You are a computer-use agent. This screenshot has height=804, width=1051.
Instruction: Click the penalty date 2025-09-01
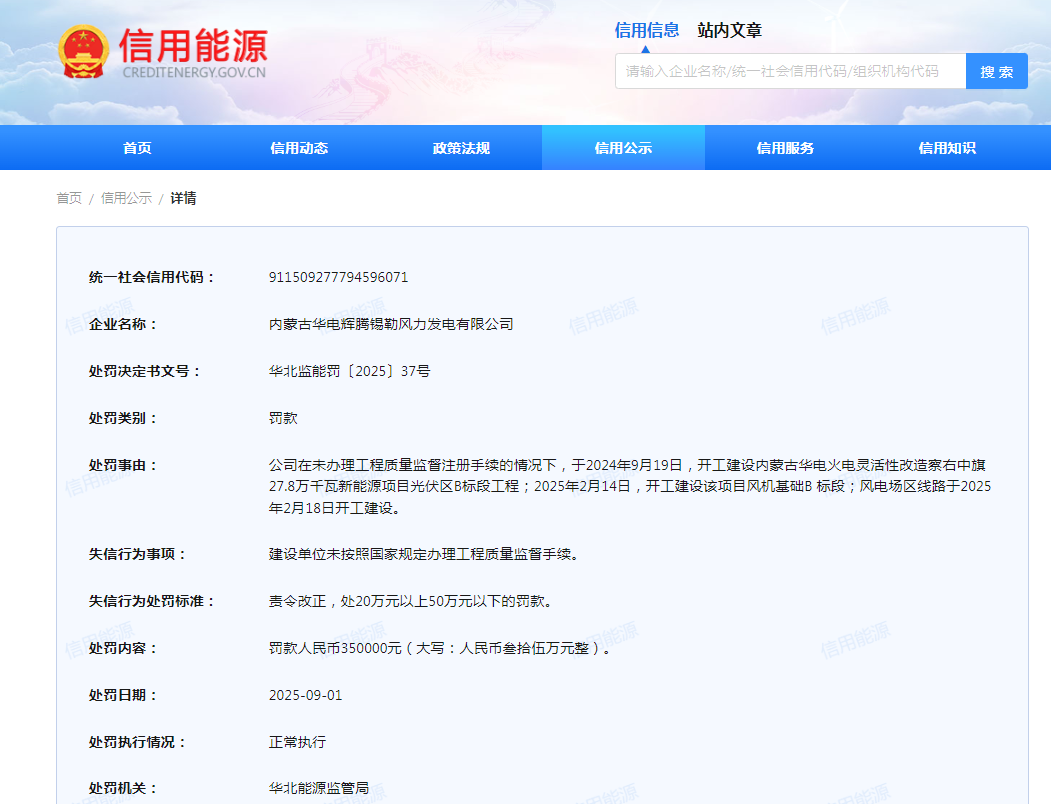pos(305,695)
